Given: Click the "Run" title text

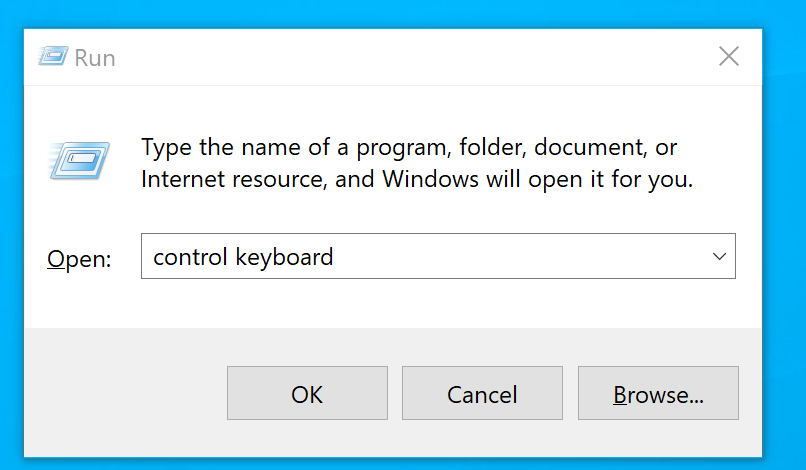Looking at the screenshot, I should (95, 58).
